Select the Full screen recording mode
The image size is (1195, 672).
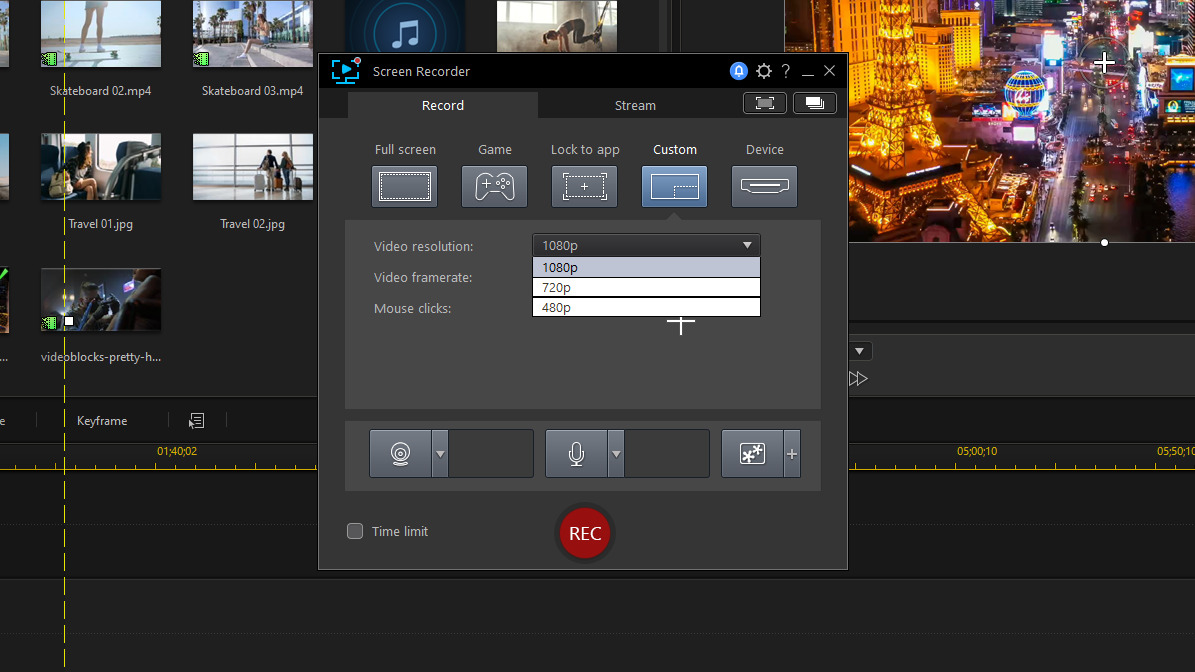(404, 186)
